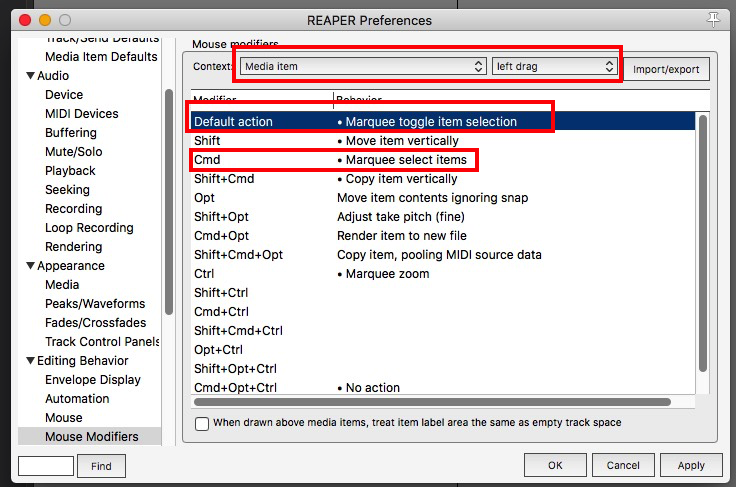Select Fades/Crossfades in sidebar

point(95,323)
